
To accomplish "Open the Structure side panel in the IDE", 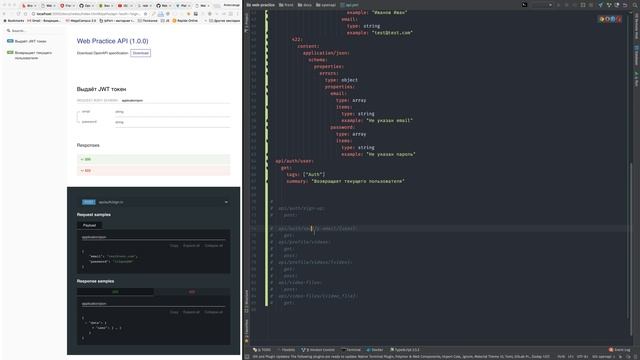I will [x=247, y=301].
